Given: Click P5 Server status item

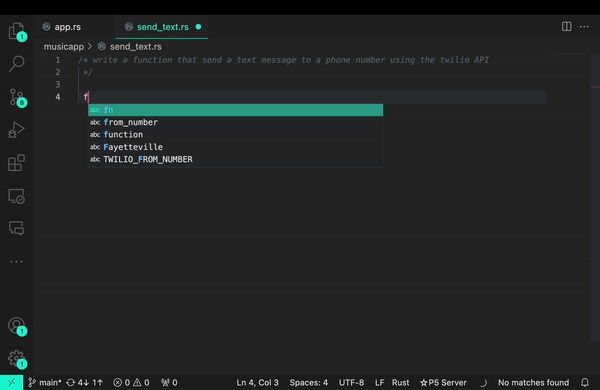Looking at the screenshot, I should click(443, 382).
